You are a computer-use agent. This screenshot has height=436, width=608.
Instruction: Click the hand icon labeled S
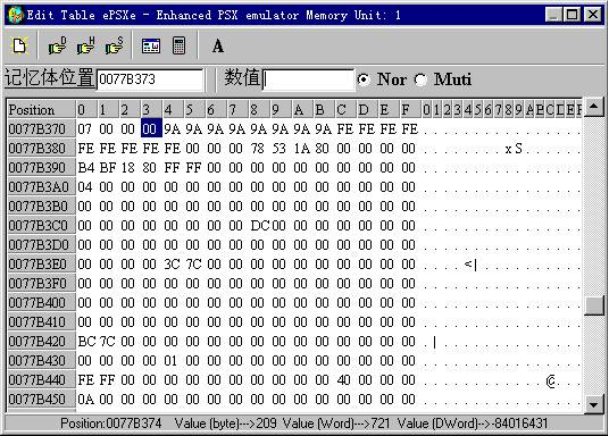click(114, 46)
